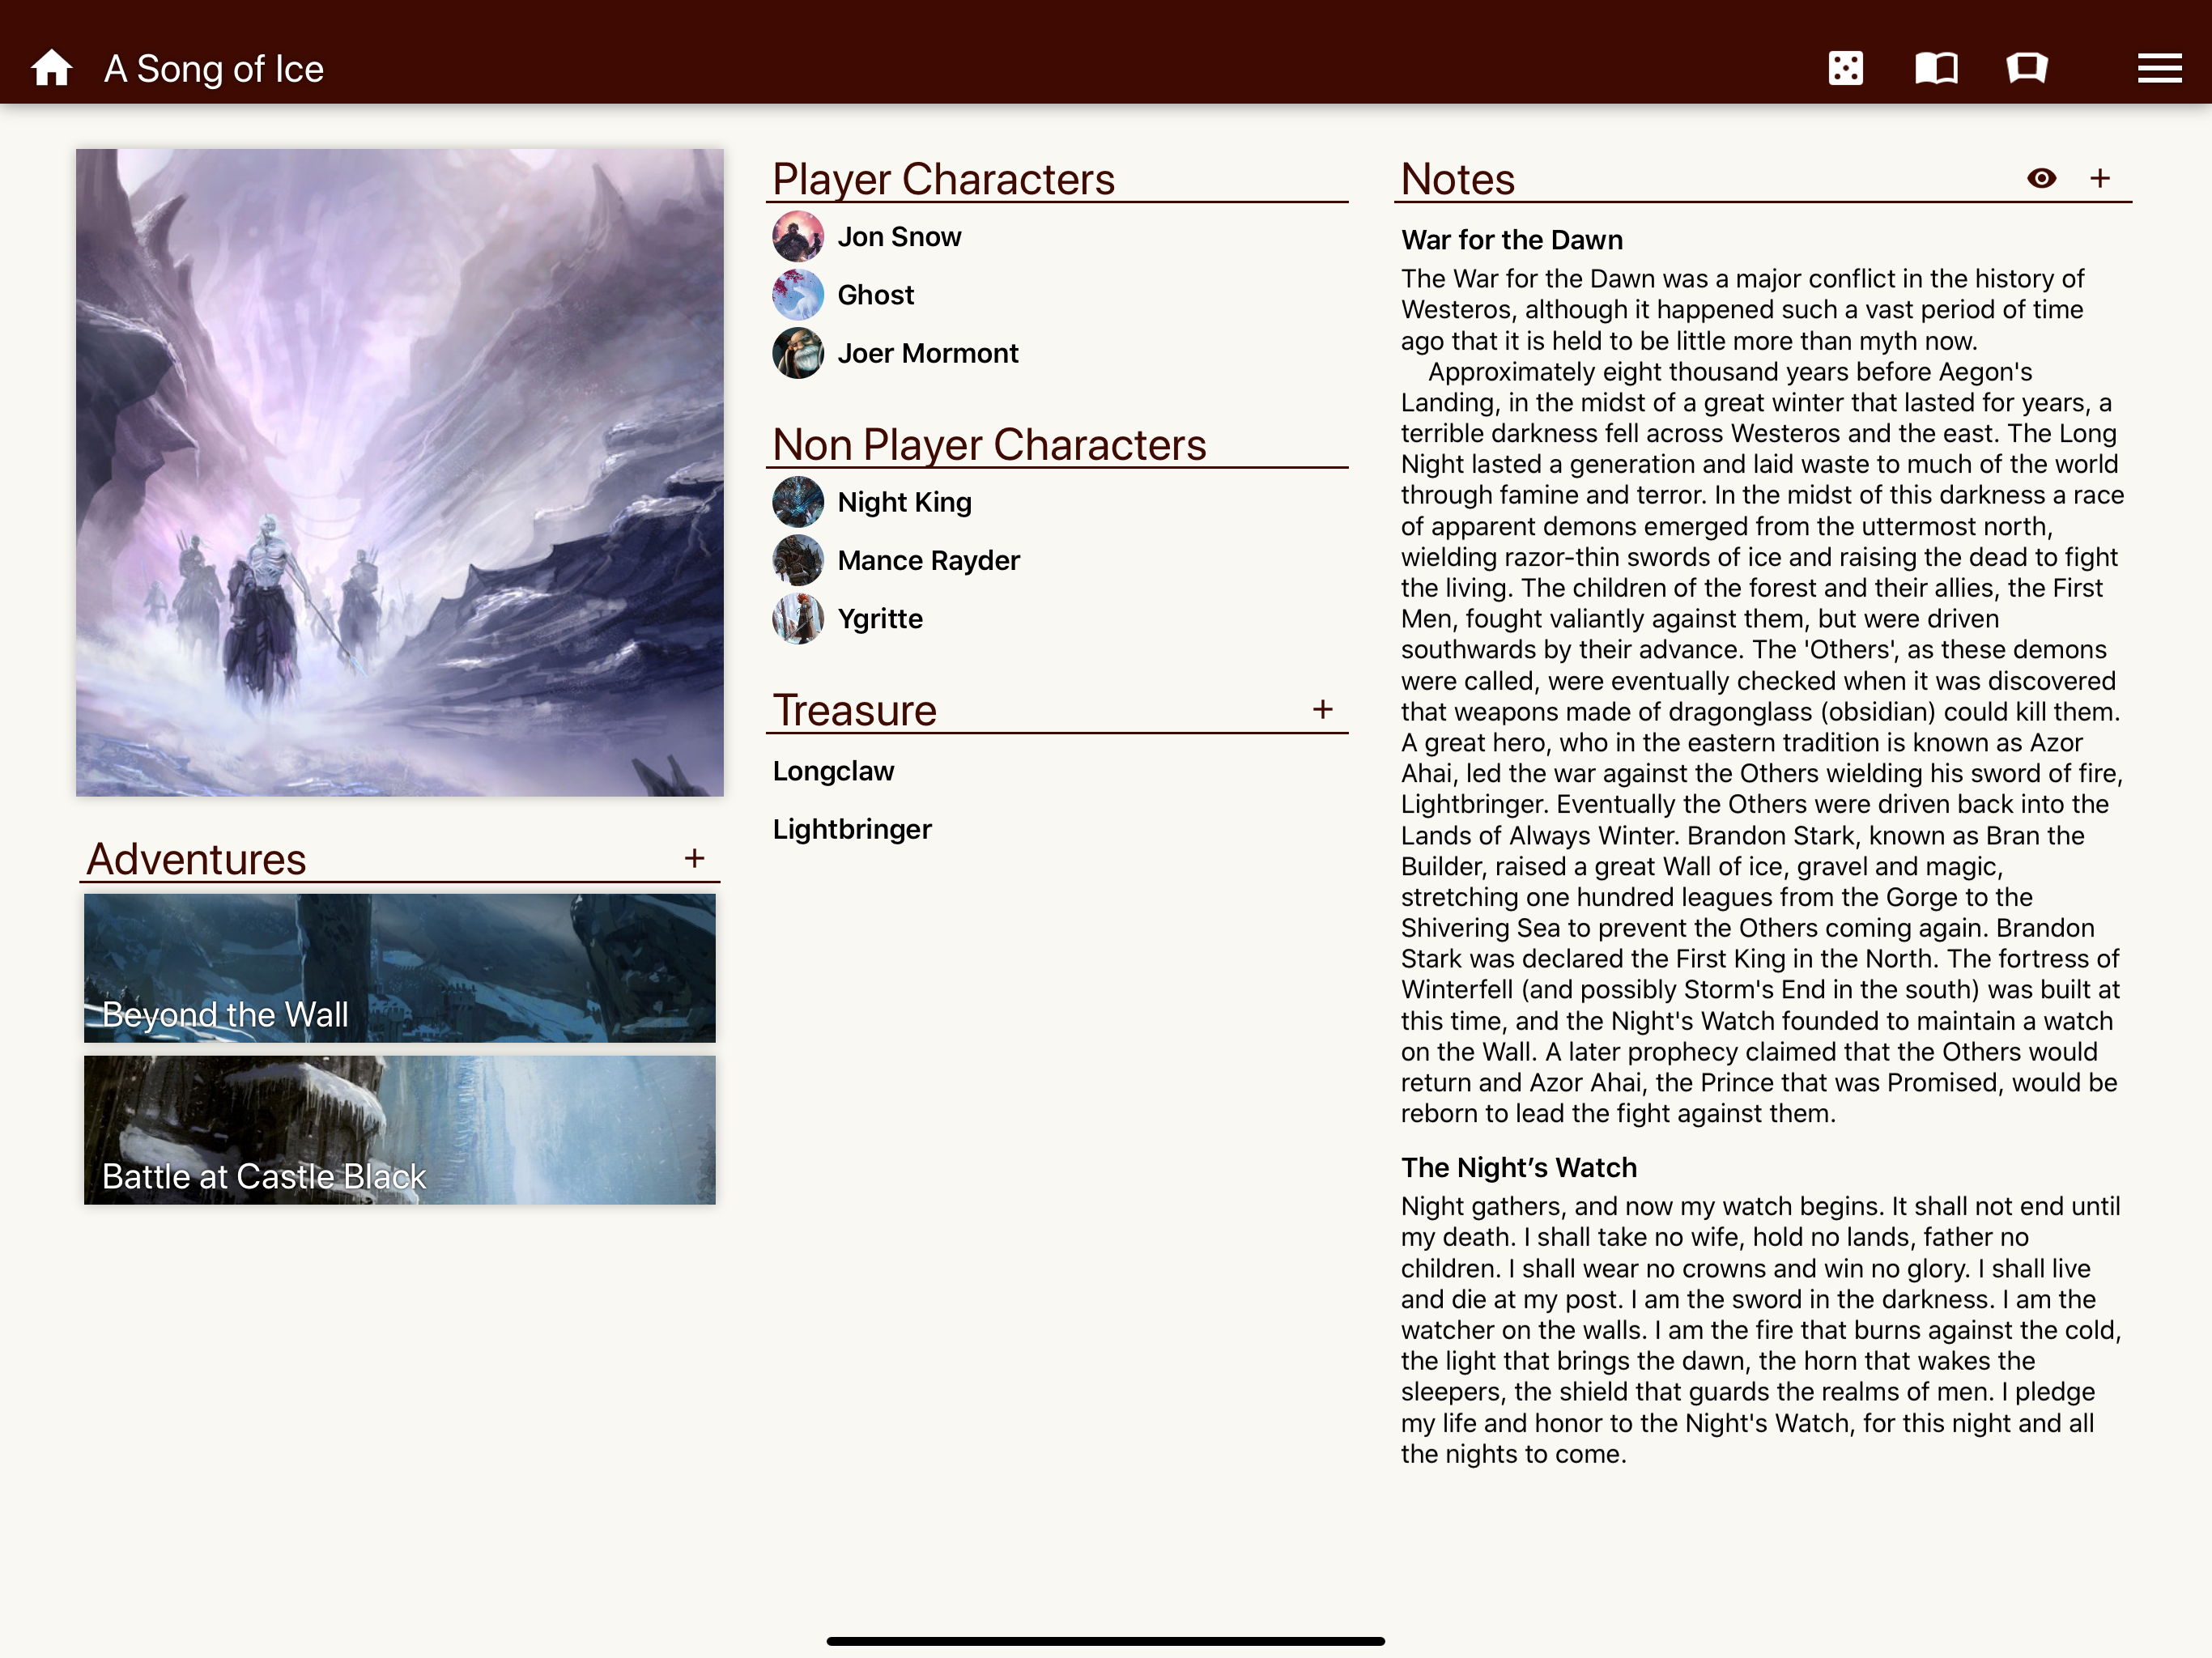
Task: Open Beyond the Wall adventure card
Action: point(399,968)
